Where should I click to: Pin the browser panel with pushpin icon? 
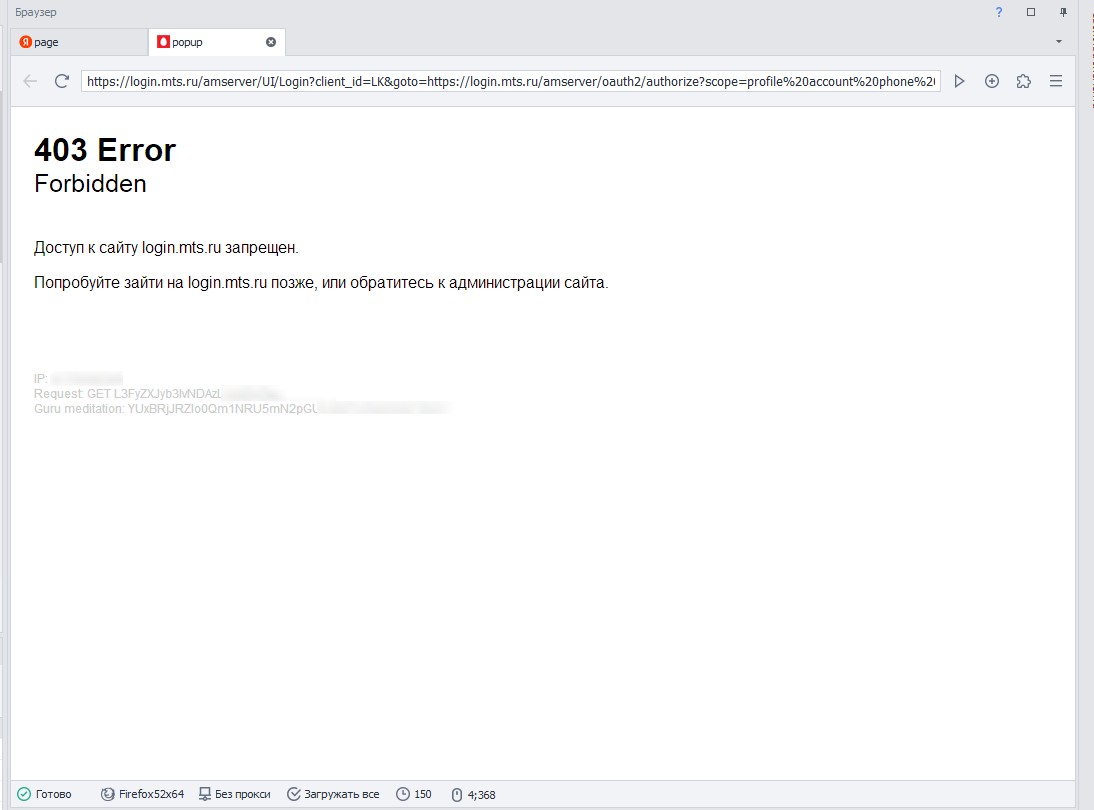tap(1063, 12)
